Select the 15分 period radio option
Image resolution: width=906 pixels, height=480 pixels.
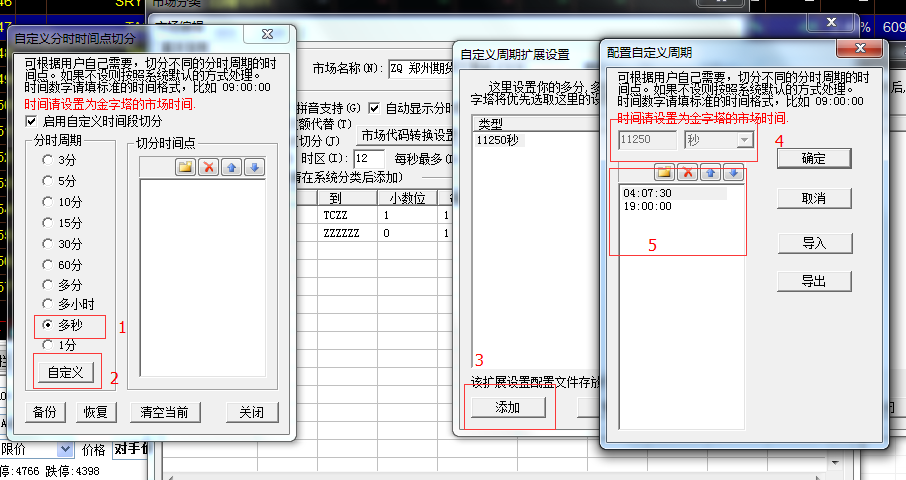[47, 222]
